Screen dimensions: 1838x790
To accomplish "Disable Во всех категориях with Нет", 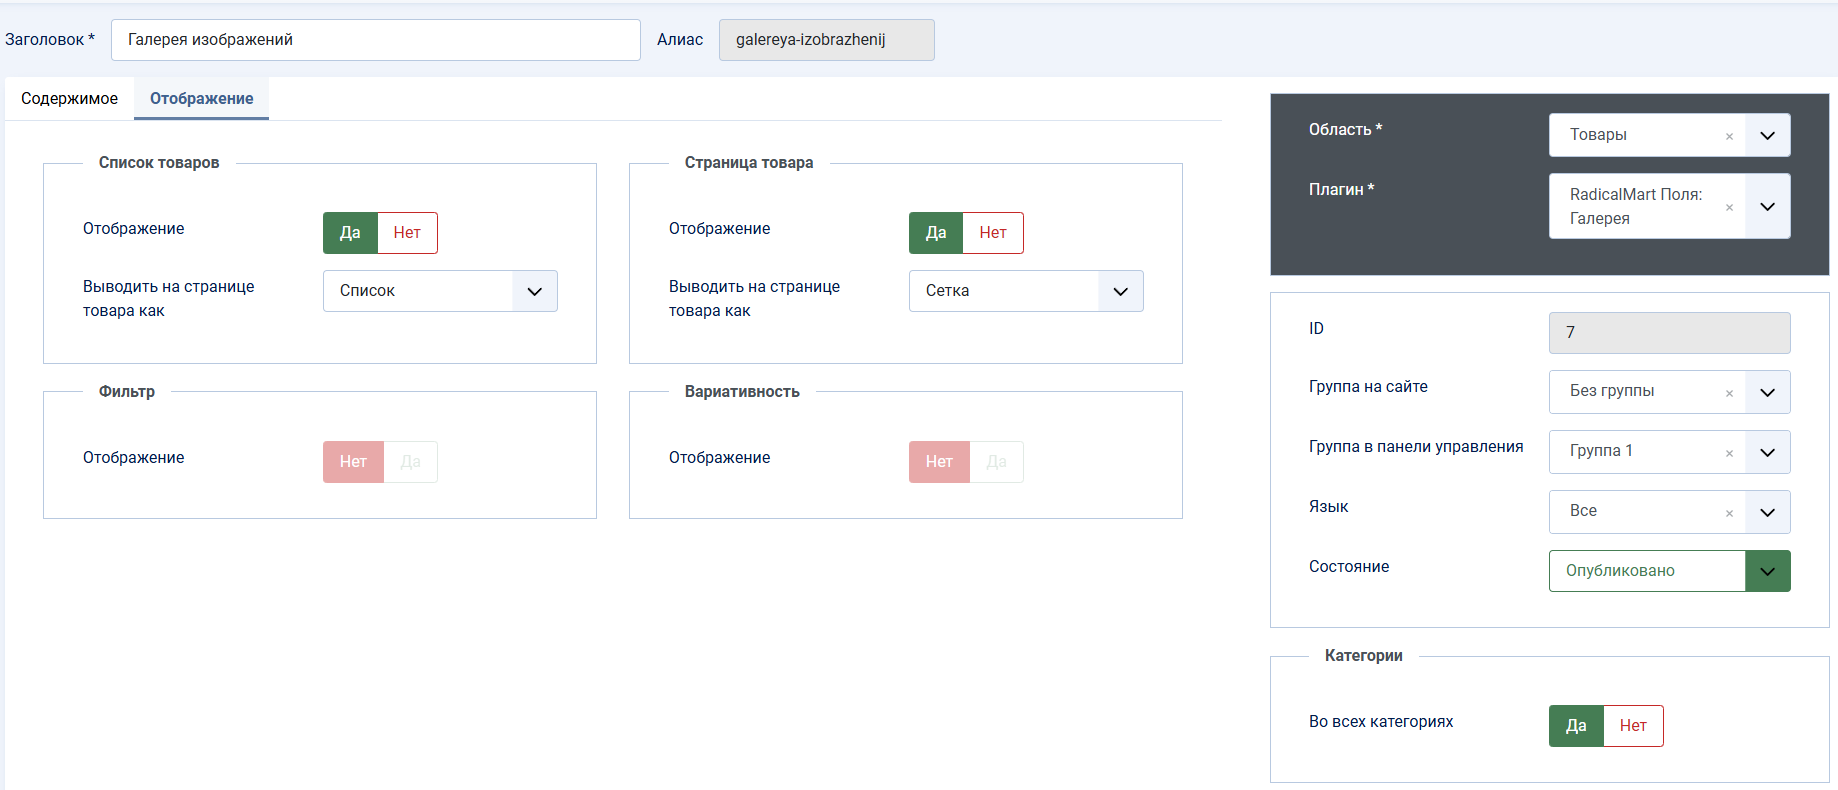I will [x=1633, y=726].
